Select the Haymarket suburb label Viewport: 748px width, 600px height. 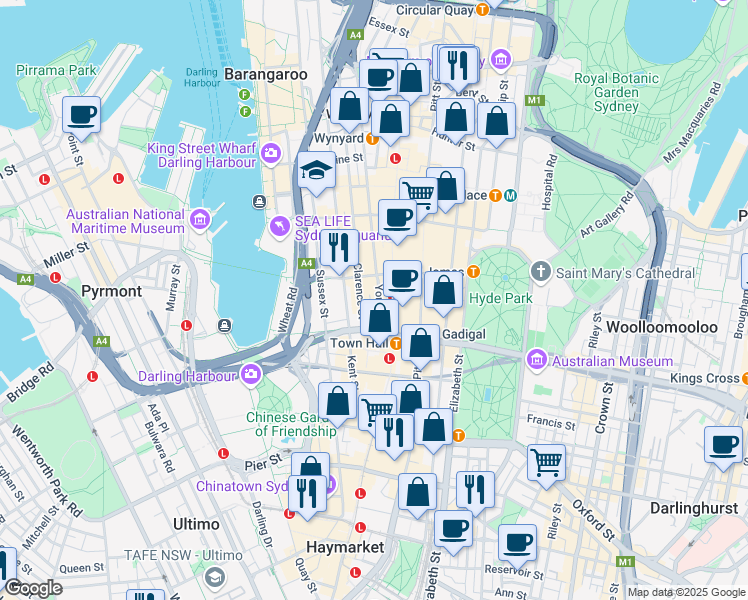click(345, 547)
